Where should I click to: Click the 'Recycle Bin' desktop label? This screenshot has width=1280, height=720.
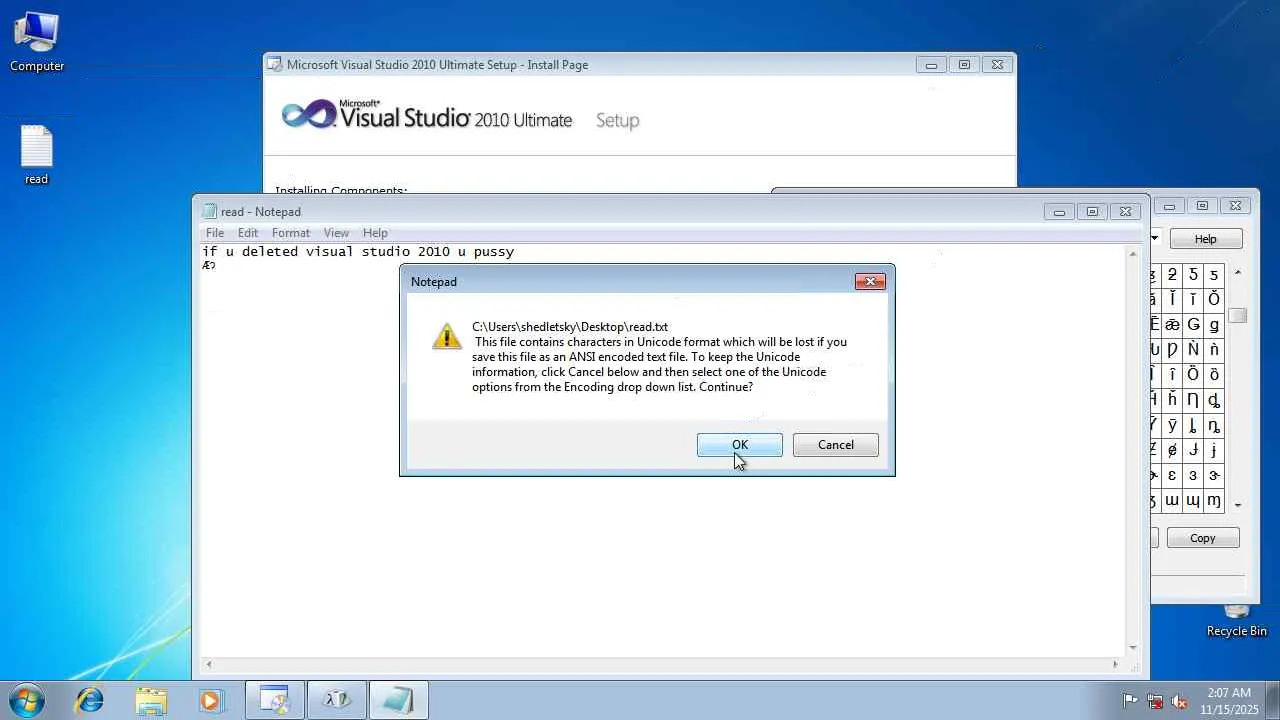pyautogui.click(x=1237, y=631)
